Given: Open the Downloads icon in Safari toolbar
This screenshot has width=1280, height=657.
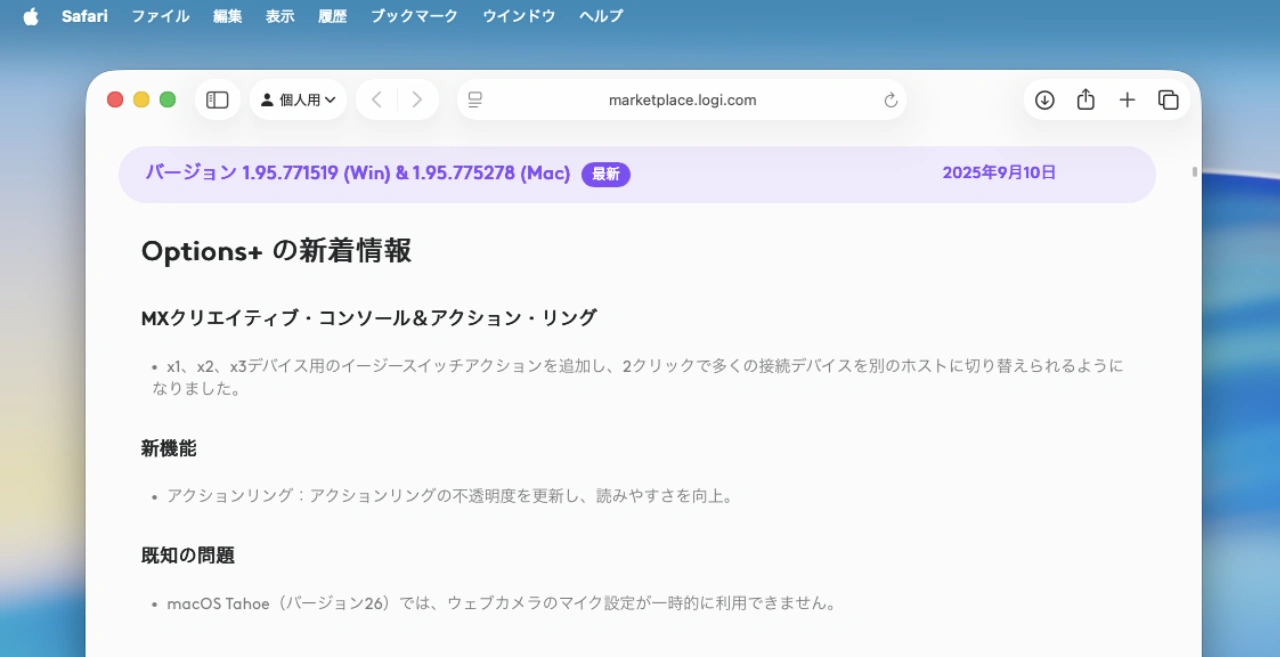Looking at the screenshot, I should [1044, 99].
